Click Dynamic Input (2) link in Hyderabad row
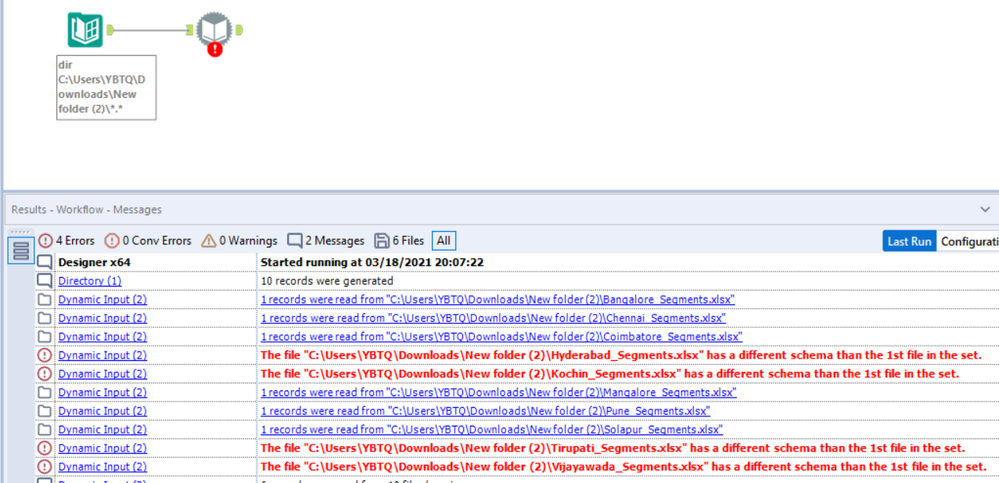This screenshot has width=999, height=483. [103, 355]
